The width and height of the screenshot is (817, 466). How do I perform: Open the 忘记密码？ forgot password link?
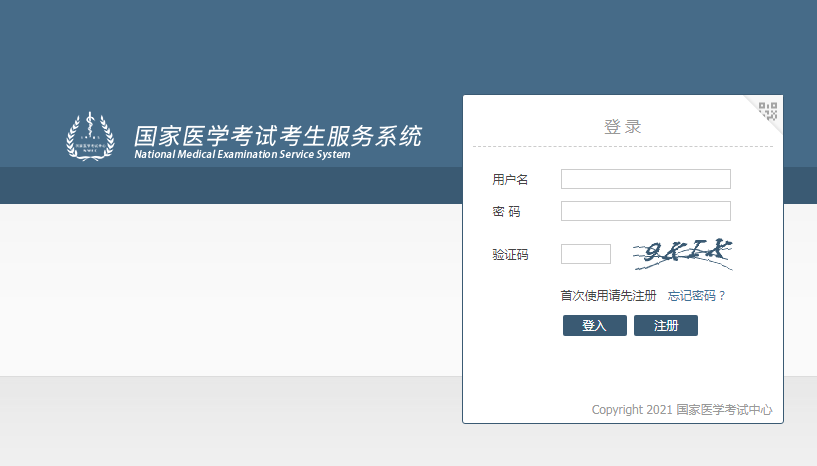(696, 295)
